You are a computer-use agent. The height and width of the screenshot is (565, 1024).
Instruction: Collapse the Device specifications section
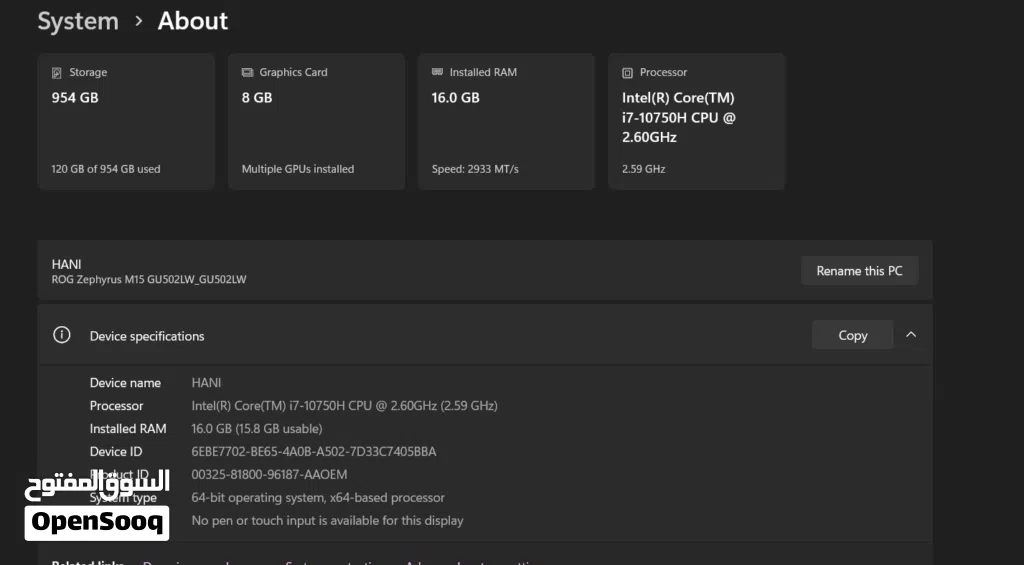pos(911,334)
